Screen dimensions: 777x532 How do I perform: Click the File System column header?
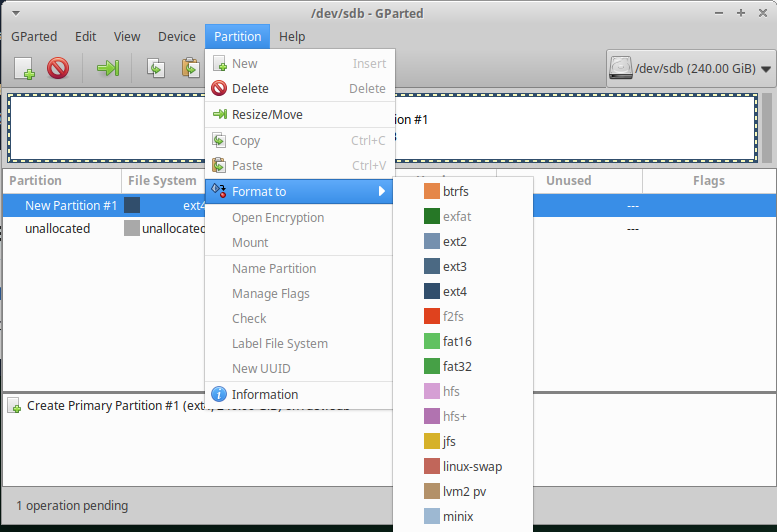164,181
